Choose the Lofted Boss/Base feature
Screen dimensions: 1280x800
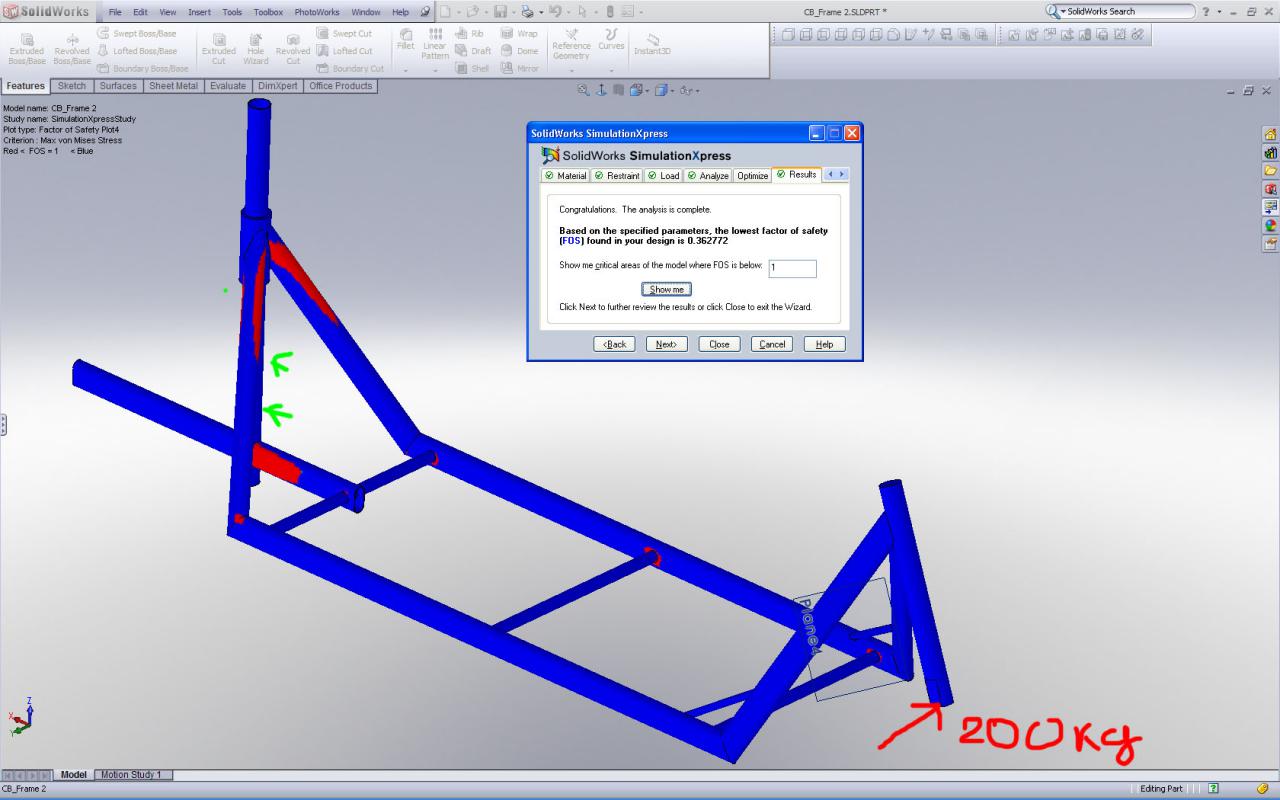[136, 51]
